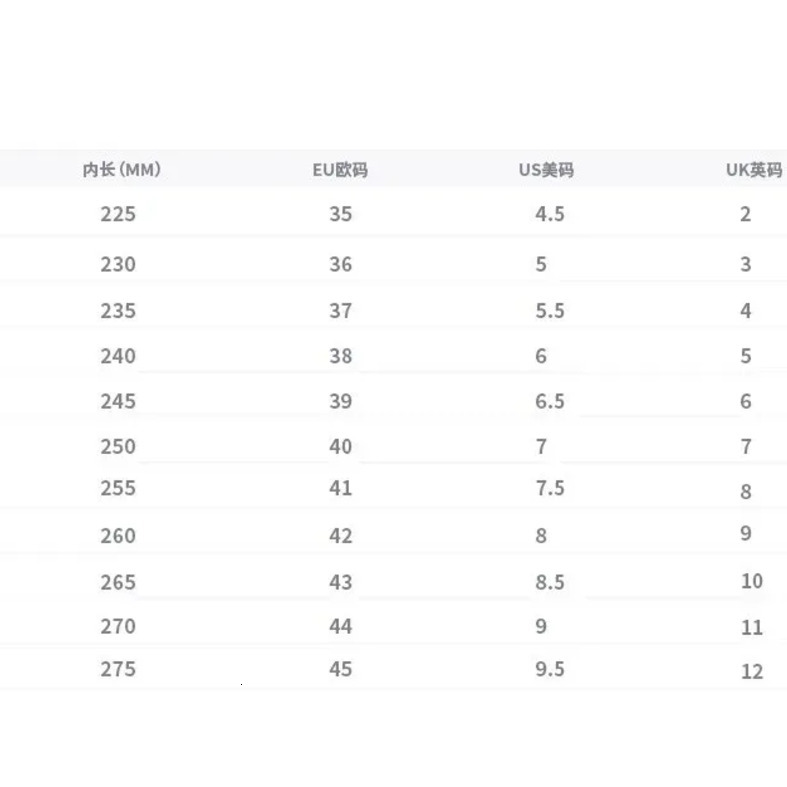Image resolution: width=787 pixels, height=787 pixels.
Task: Click the 255 millimeter length cell
Action: pos(118,489)
